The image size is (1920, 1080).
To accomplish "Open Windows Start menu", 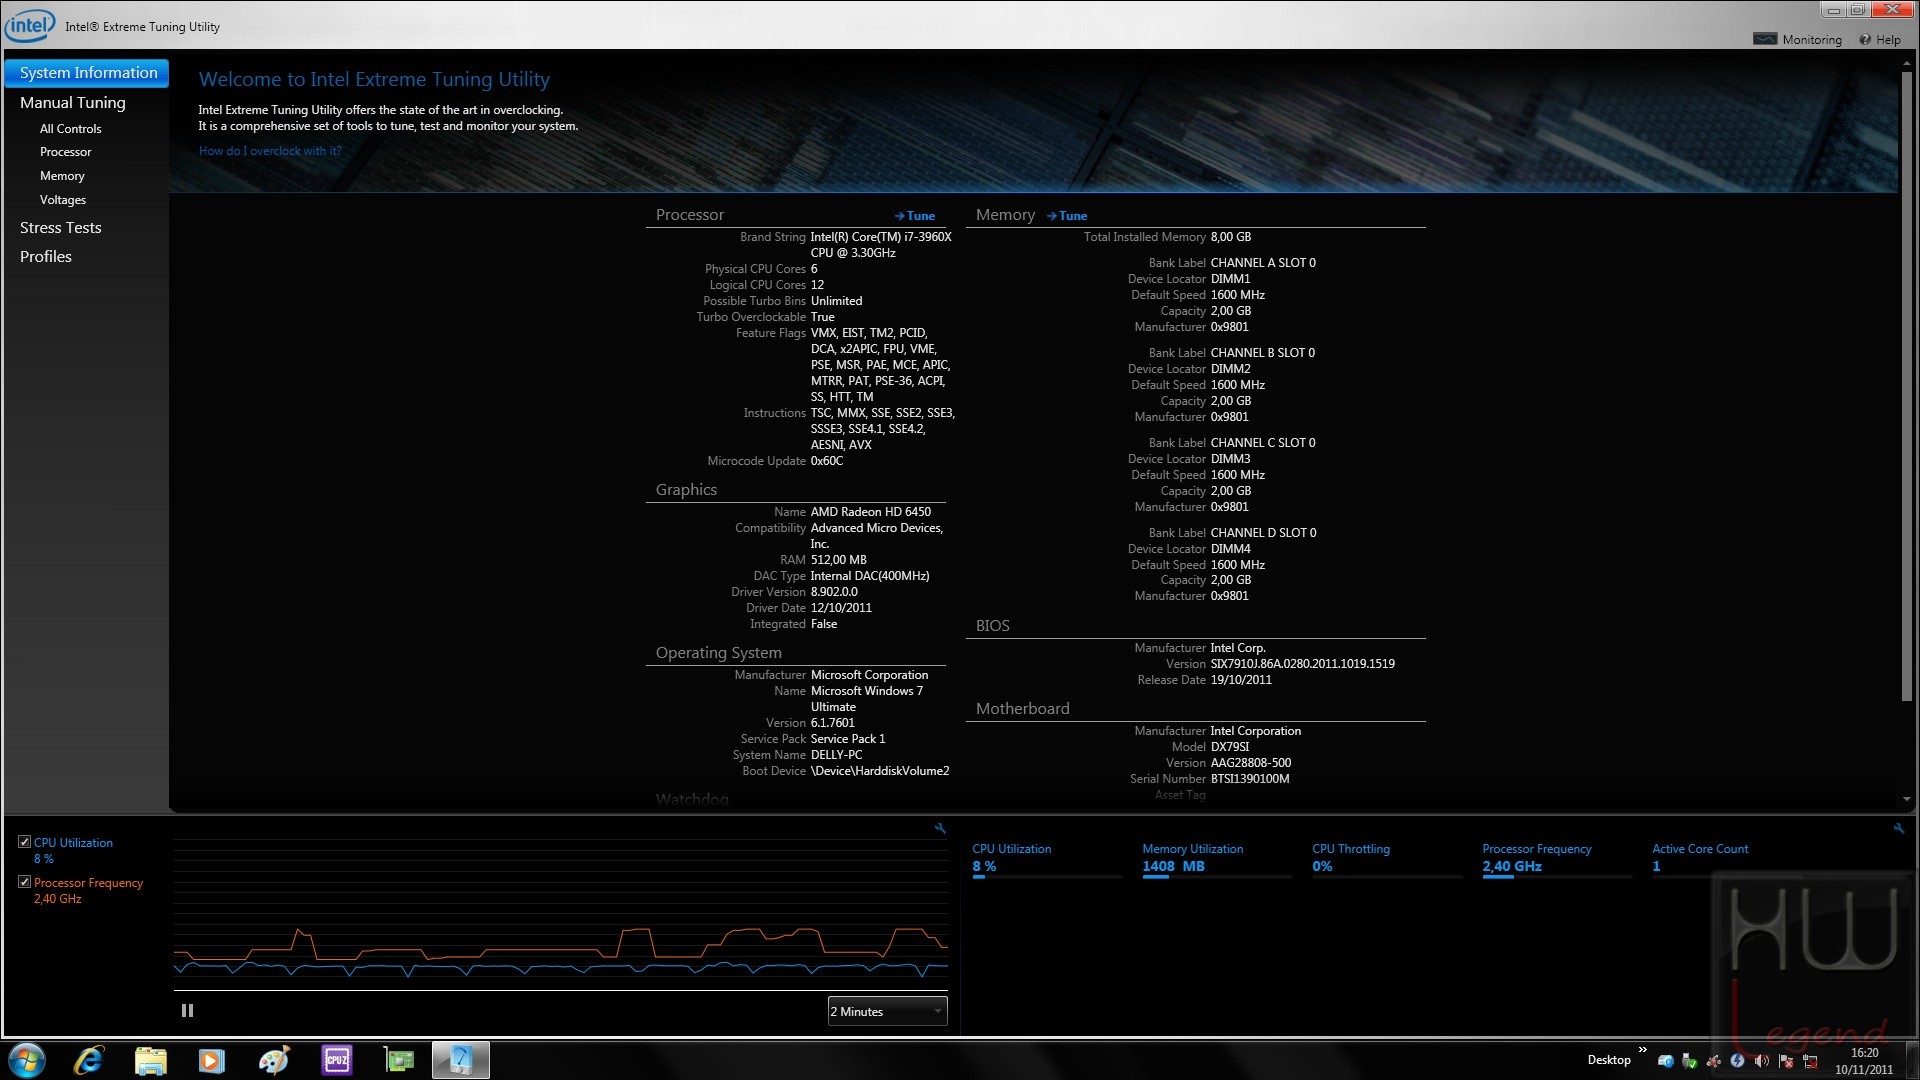I will pyautogui.click(x=27, y=1060).
